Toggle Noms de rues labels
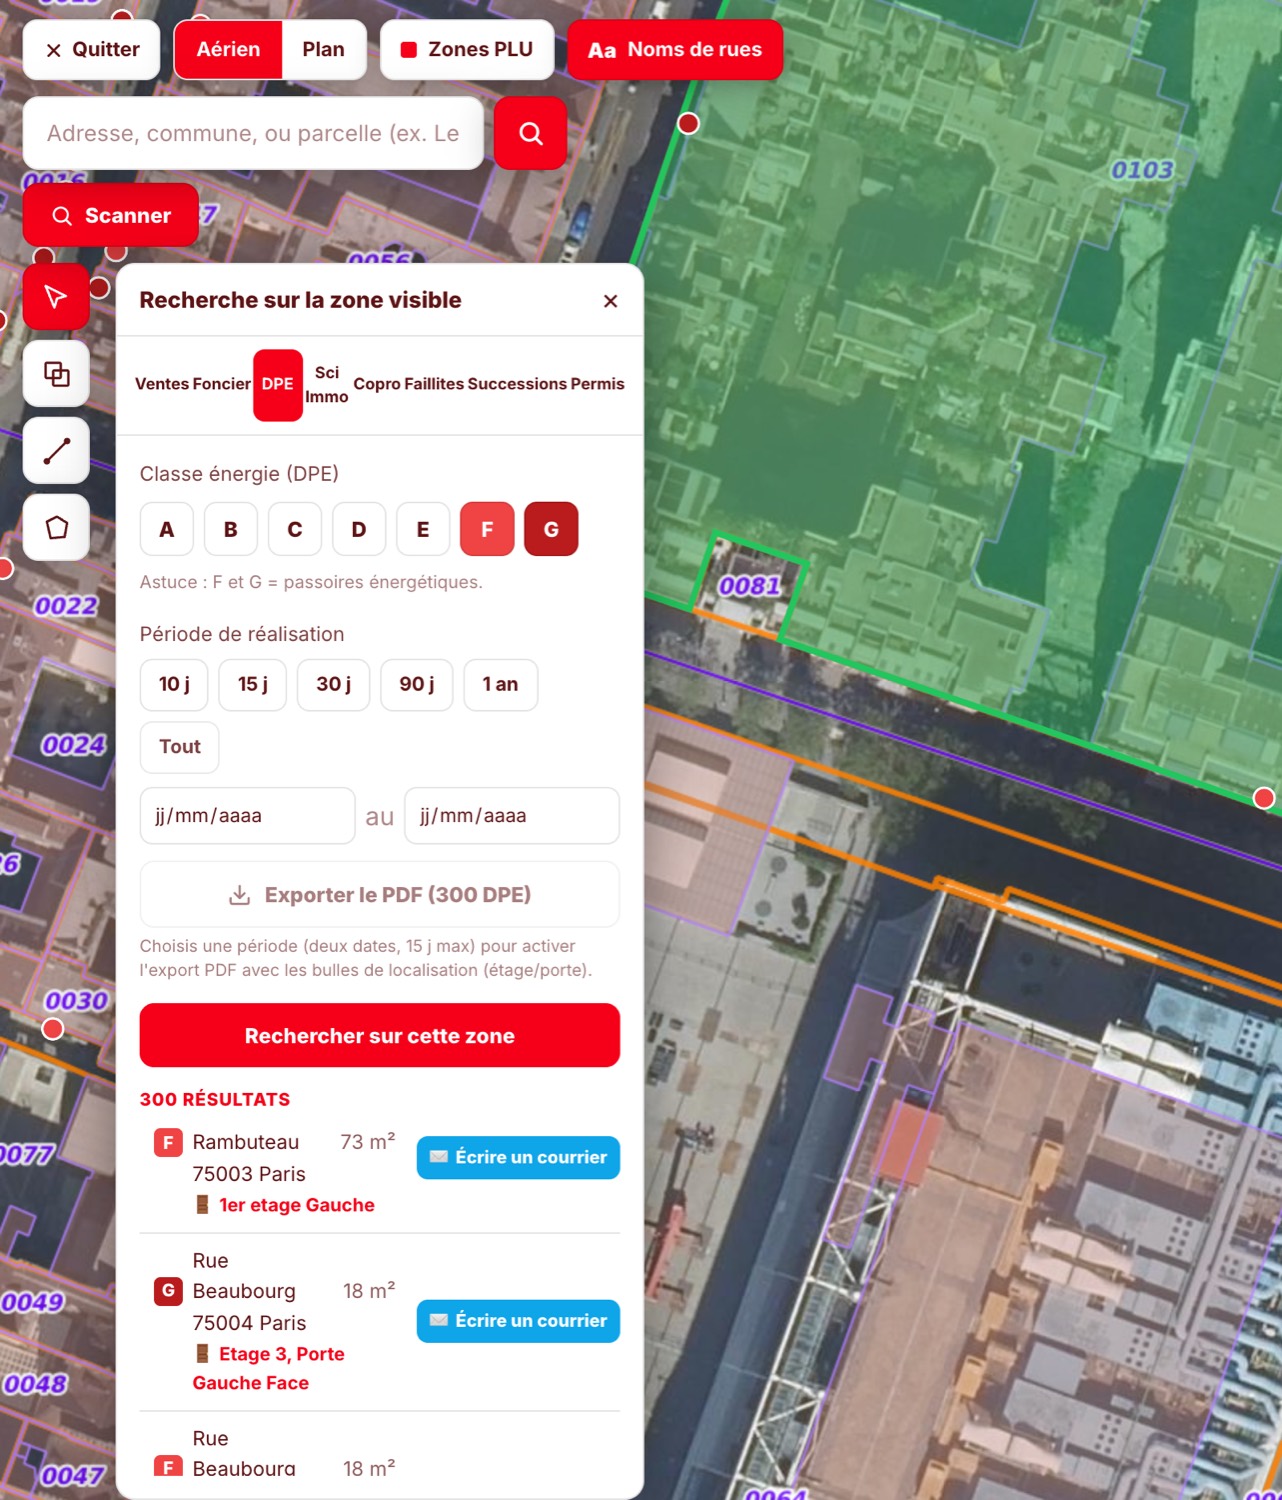1282x1500 pixels. pyautogui.click(x=675, y=50)
